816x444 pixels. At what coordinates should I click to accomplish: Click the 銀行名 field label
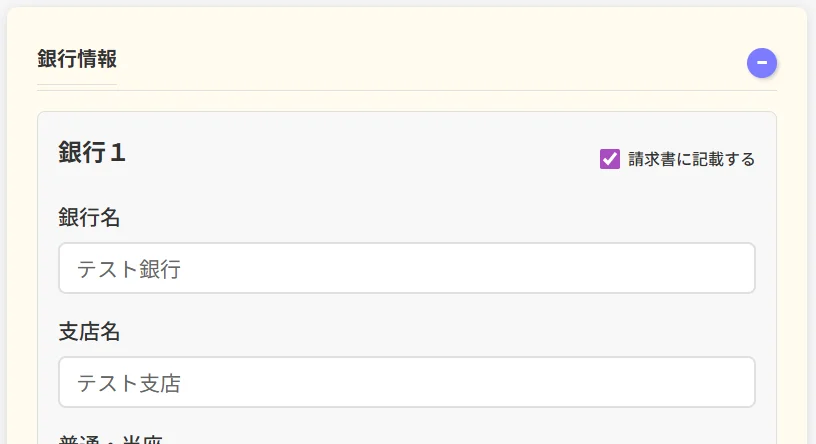pos(89,216)
